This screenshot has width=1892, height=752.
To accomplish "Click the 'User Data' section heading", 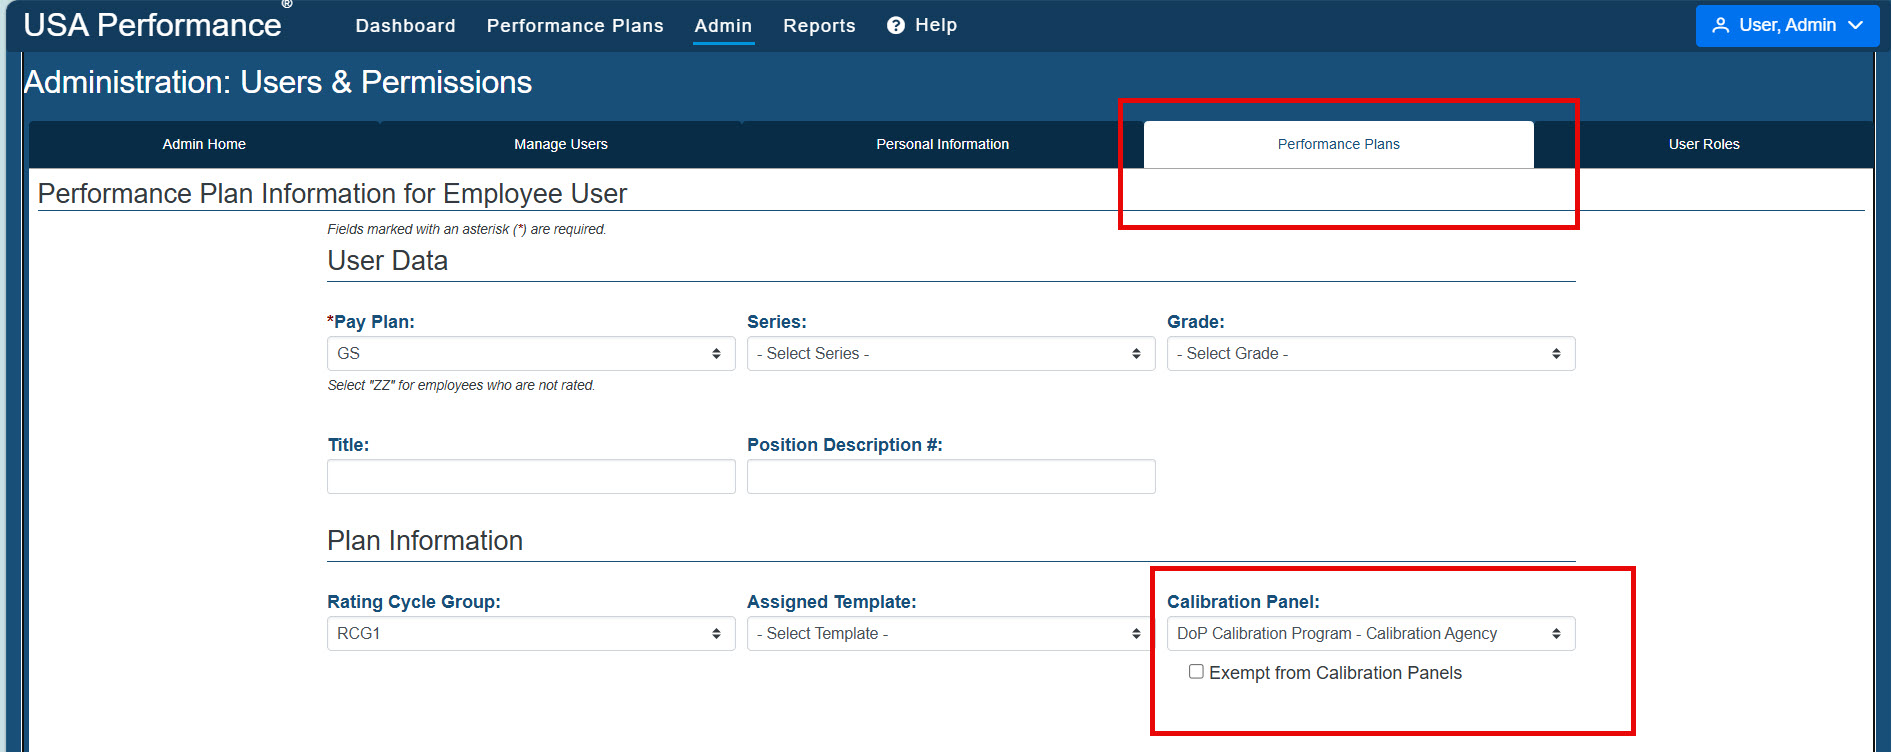I will coord(388,261).
